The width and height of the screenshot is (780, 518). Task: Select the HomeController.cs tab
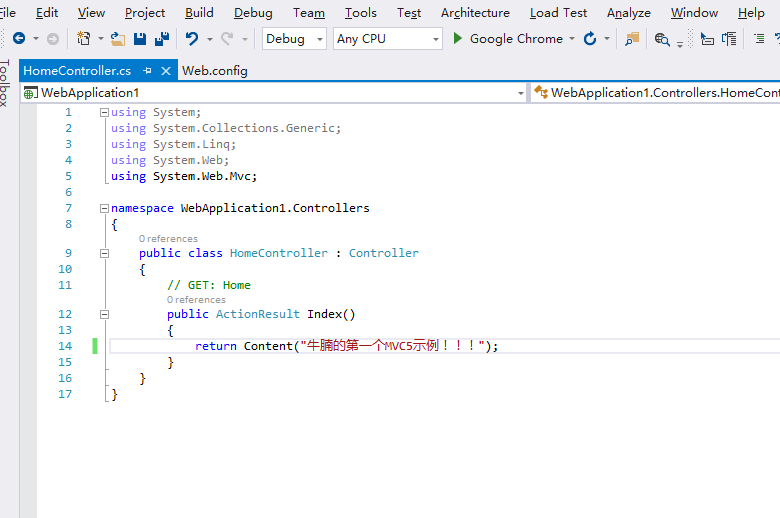(77, 71)
